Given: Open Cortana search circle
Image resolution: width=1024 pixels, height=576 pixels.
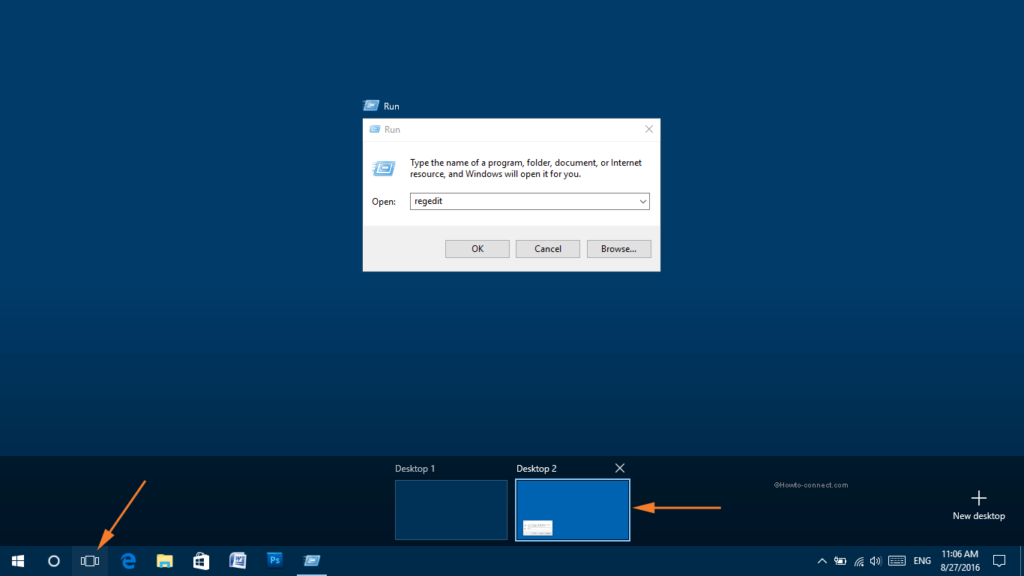Looking at the screenshot, I should pyautogui.click(x=54, y=561).
